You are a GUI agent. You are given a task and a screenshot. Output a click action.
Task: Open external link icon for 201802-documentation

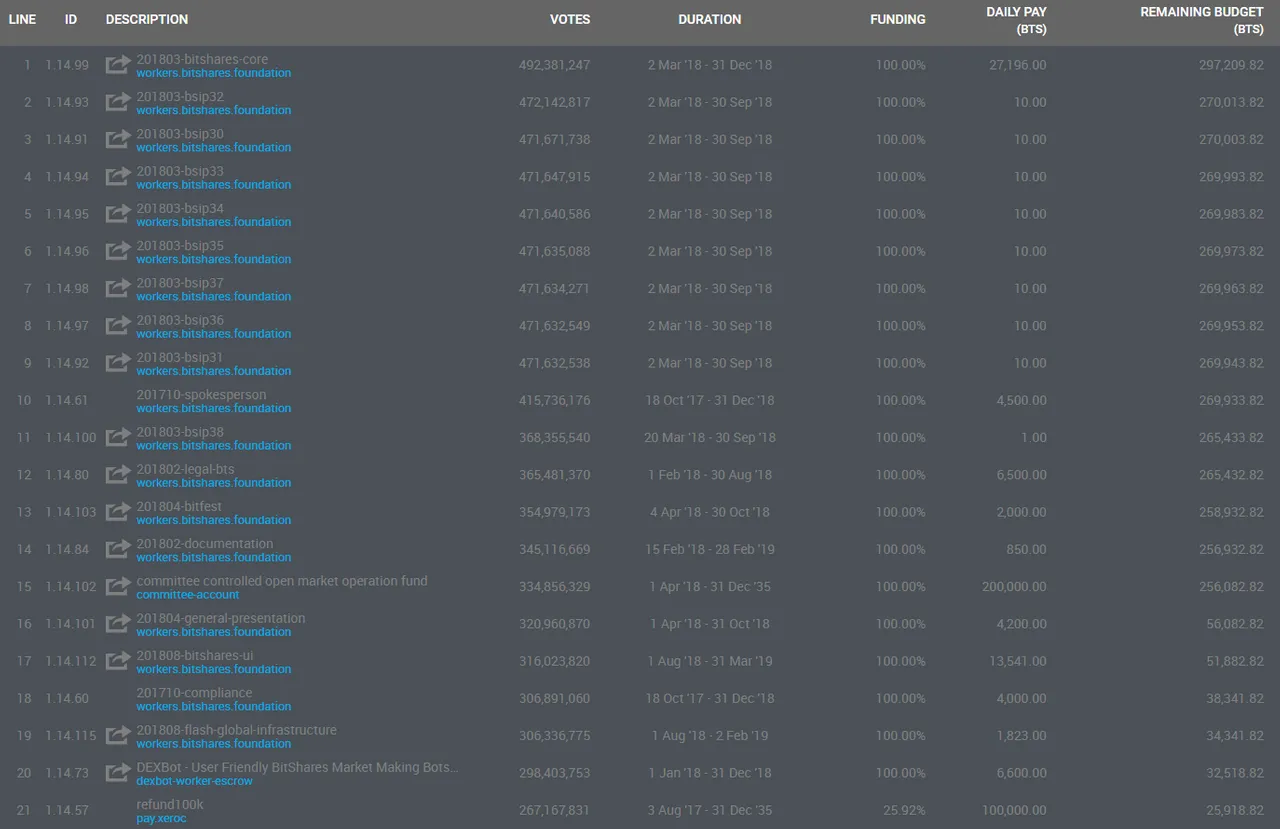pyautogui.click(x=118, y=549)
